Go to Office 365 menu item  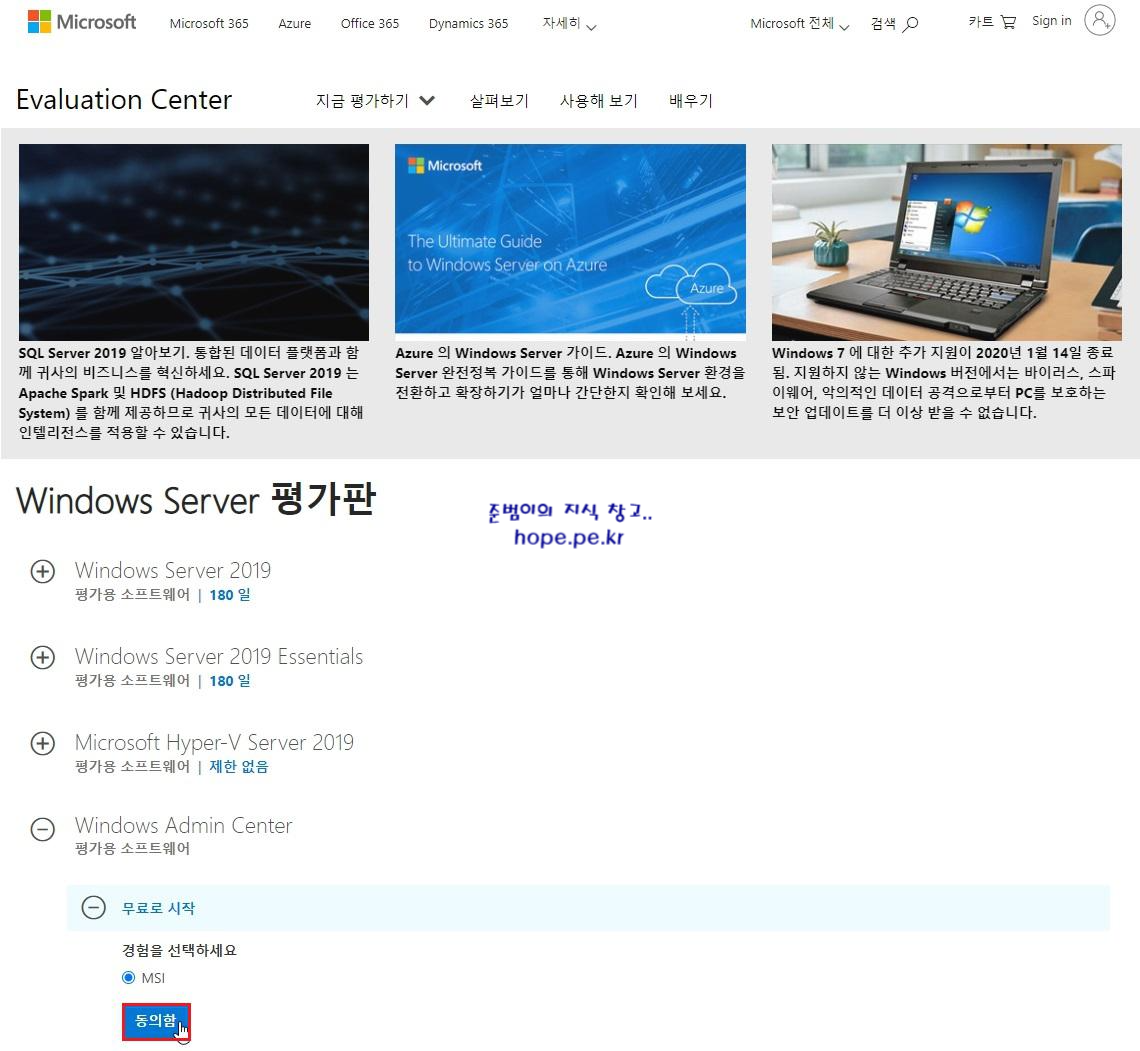(x=369, y=23)
